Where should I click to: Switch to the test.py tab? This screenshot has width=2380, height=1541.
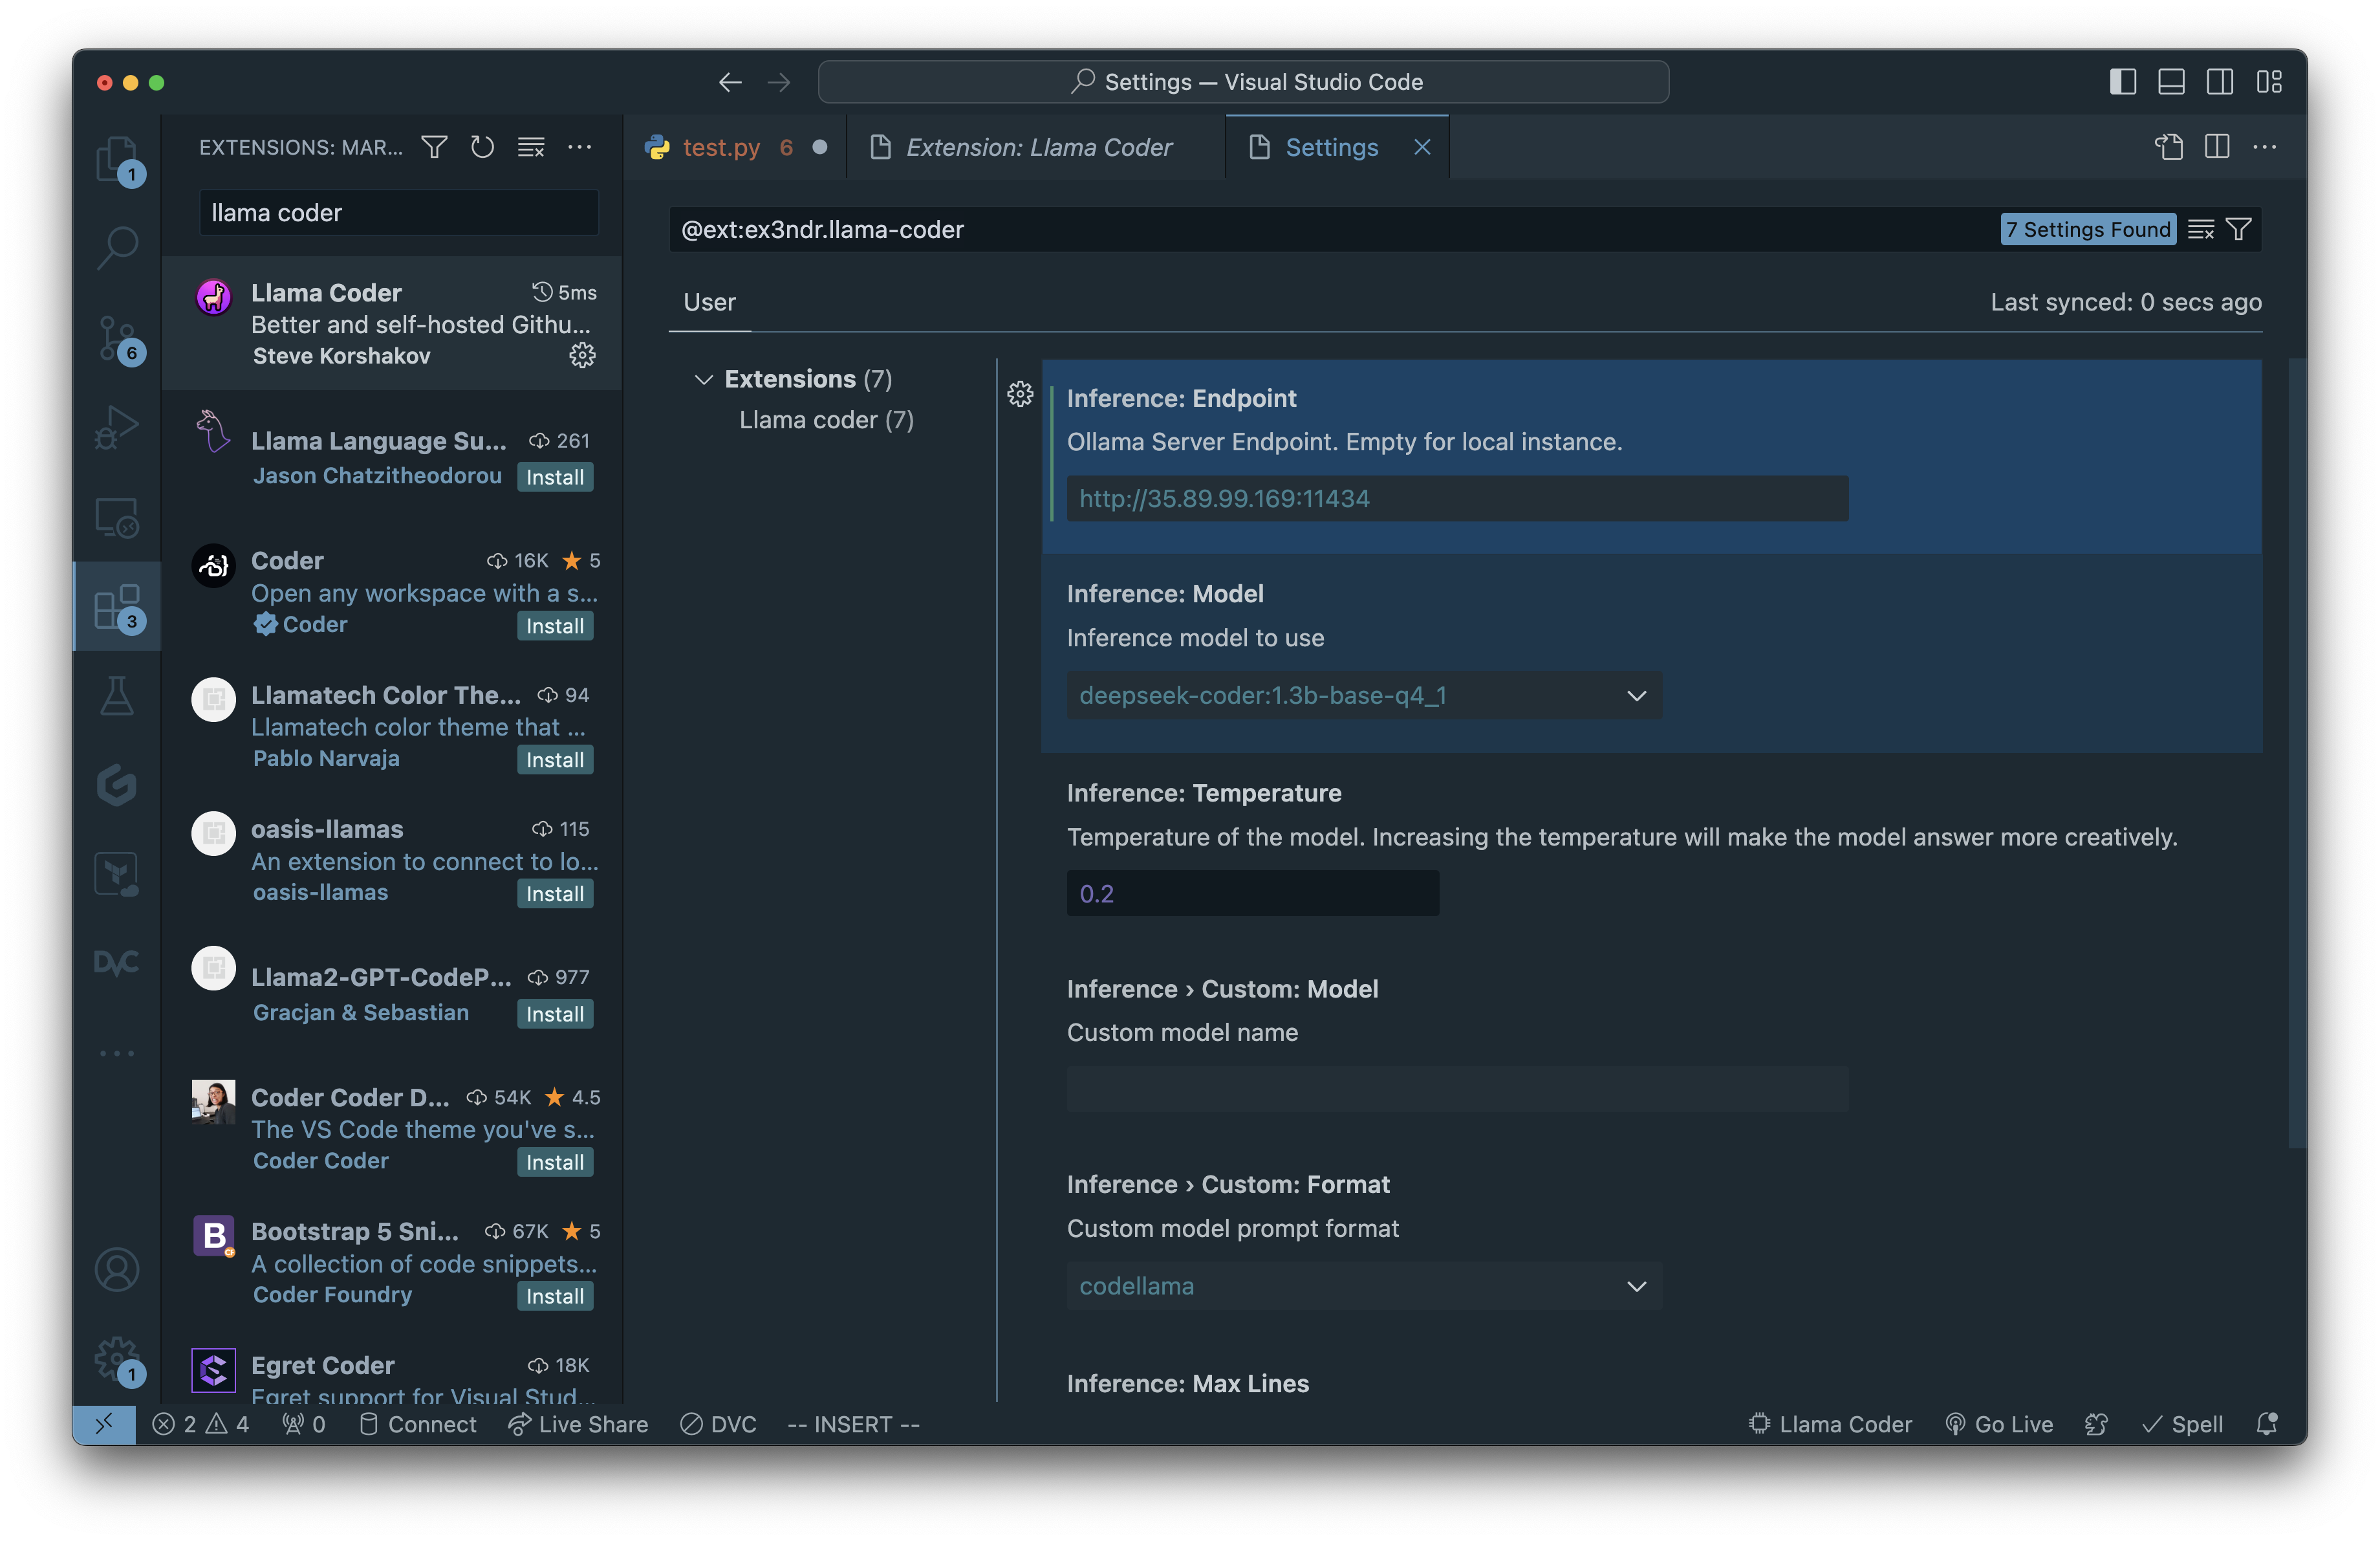pos(720,148)
